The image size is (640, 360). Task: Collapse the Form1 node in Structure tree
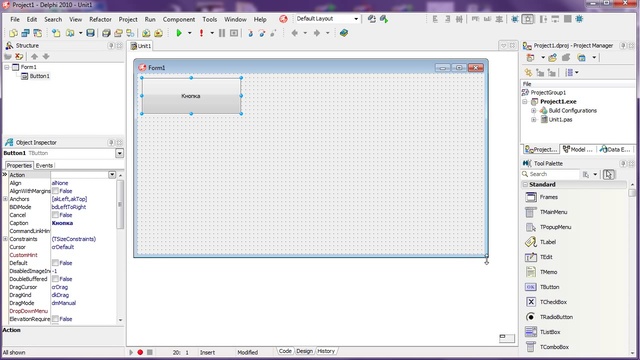coord(7,67)
